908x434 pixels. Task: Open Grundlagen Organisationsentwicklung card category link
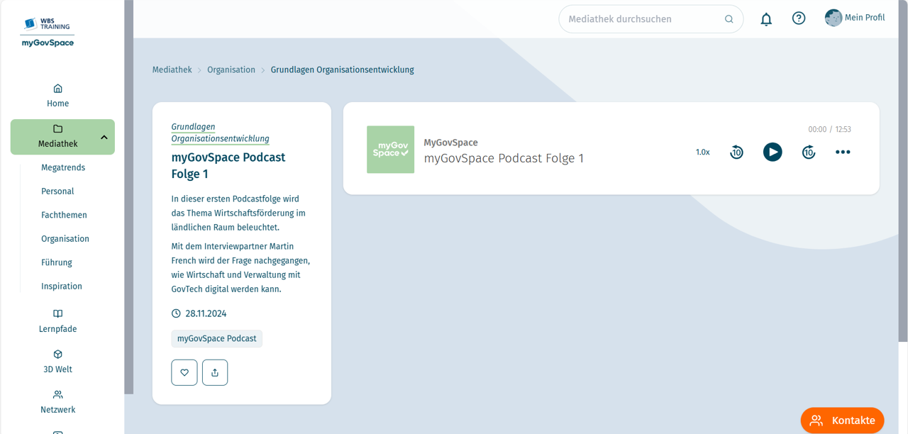[220, 133]
